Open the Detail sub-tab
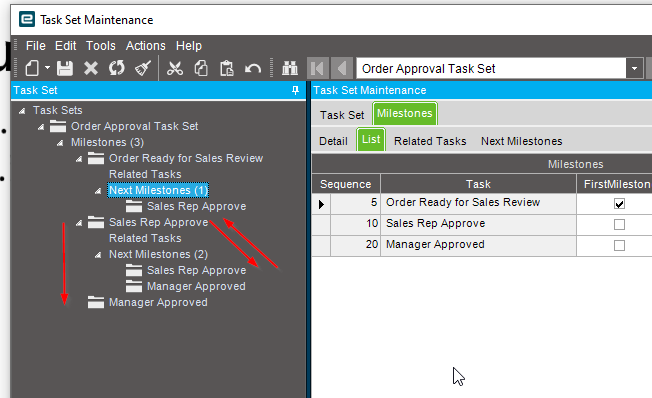The width and height of the screenshot is (652, 398). click(333, 141)
